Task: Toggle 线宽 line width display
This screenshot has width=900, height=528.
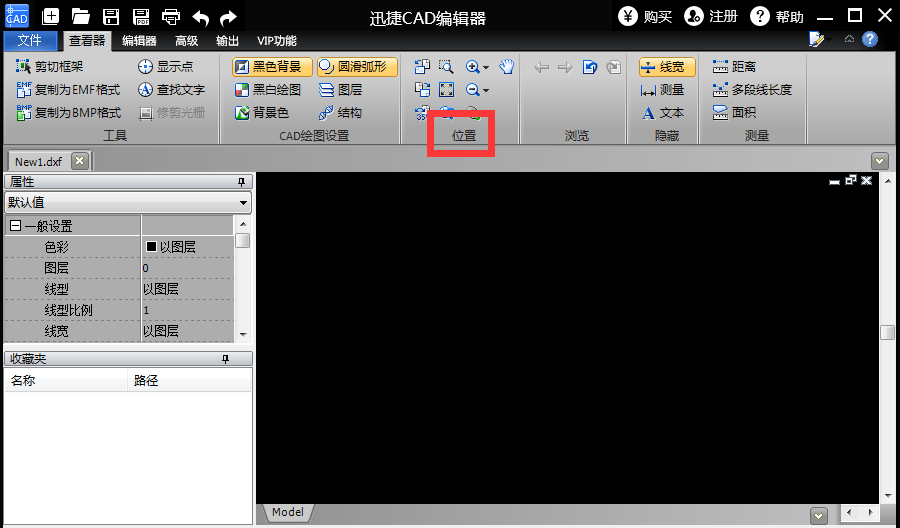Action: pos(667,67)
